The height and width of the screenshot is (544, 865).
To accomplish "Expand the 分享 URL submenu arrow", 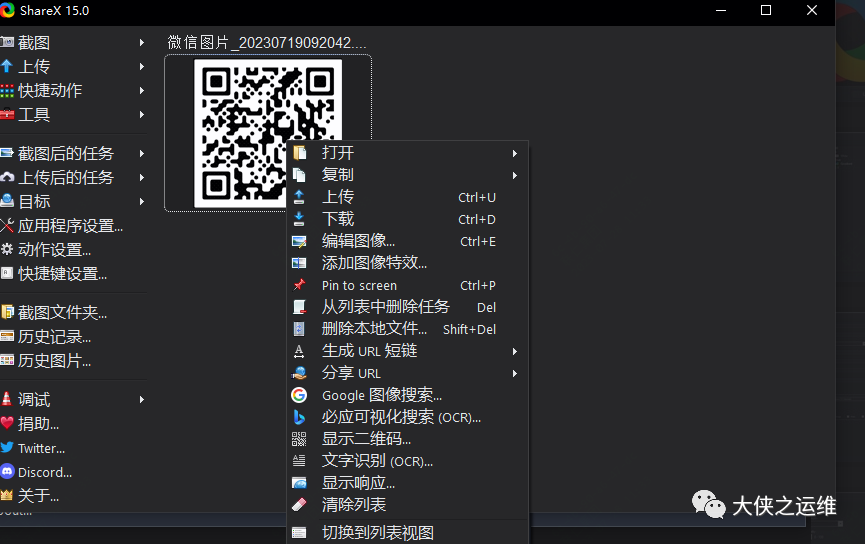I will coord(515,374).
